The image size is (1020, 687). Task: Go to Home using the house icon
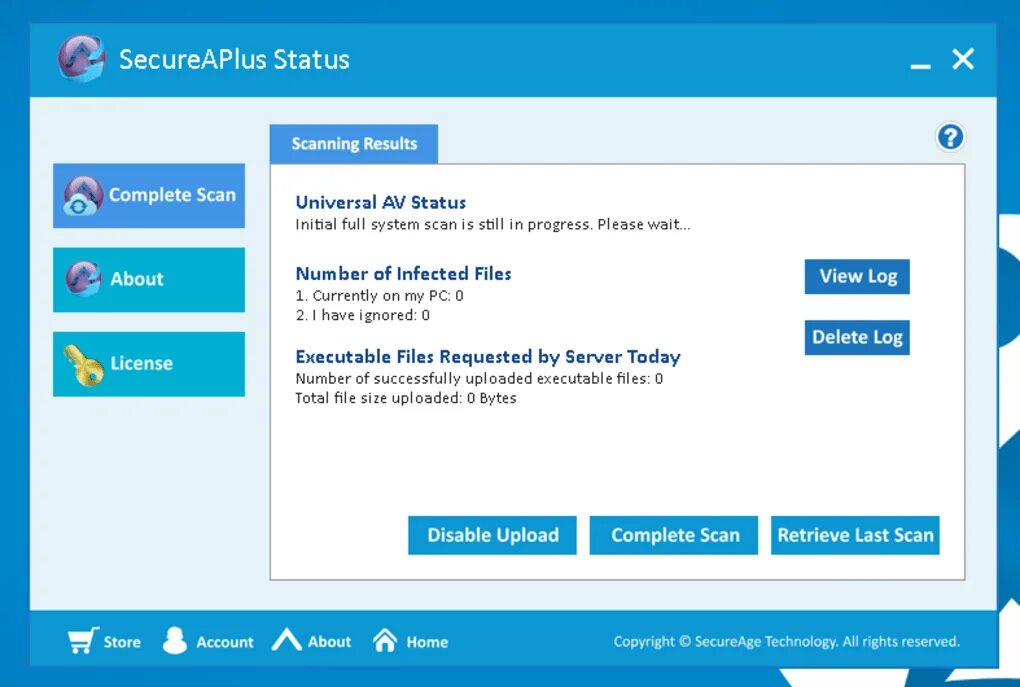(x=385, y=641)
